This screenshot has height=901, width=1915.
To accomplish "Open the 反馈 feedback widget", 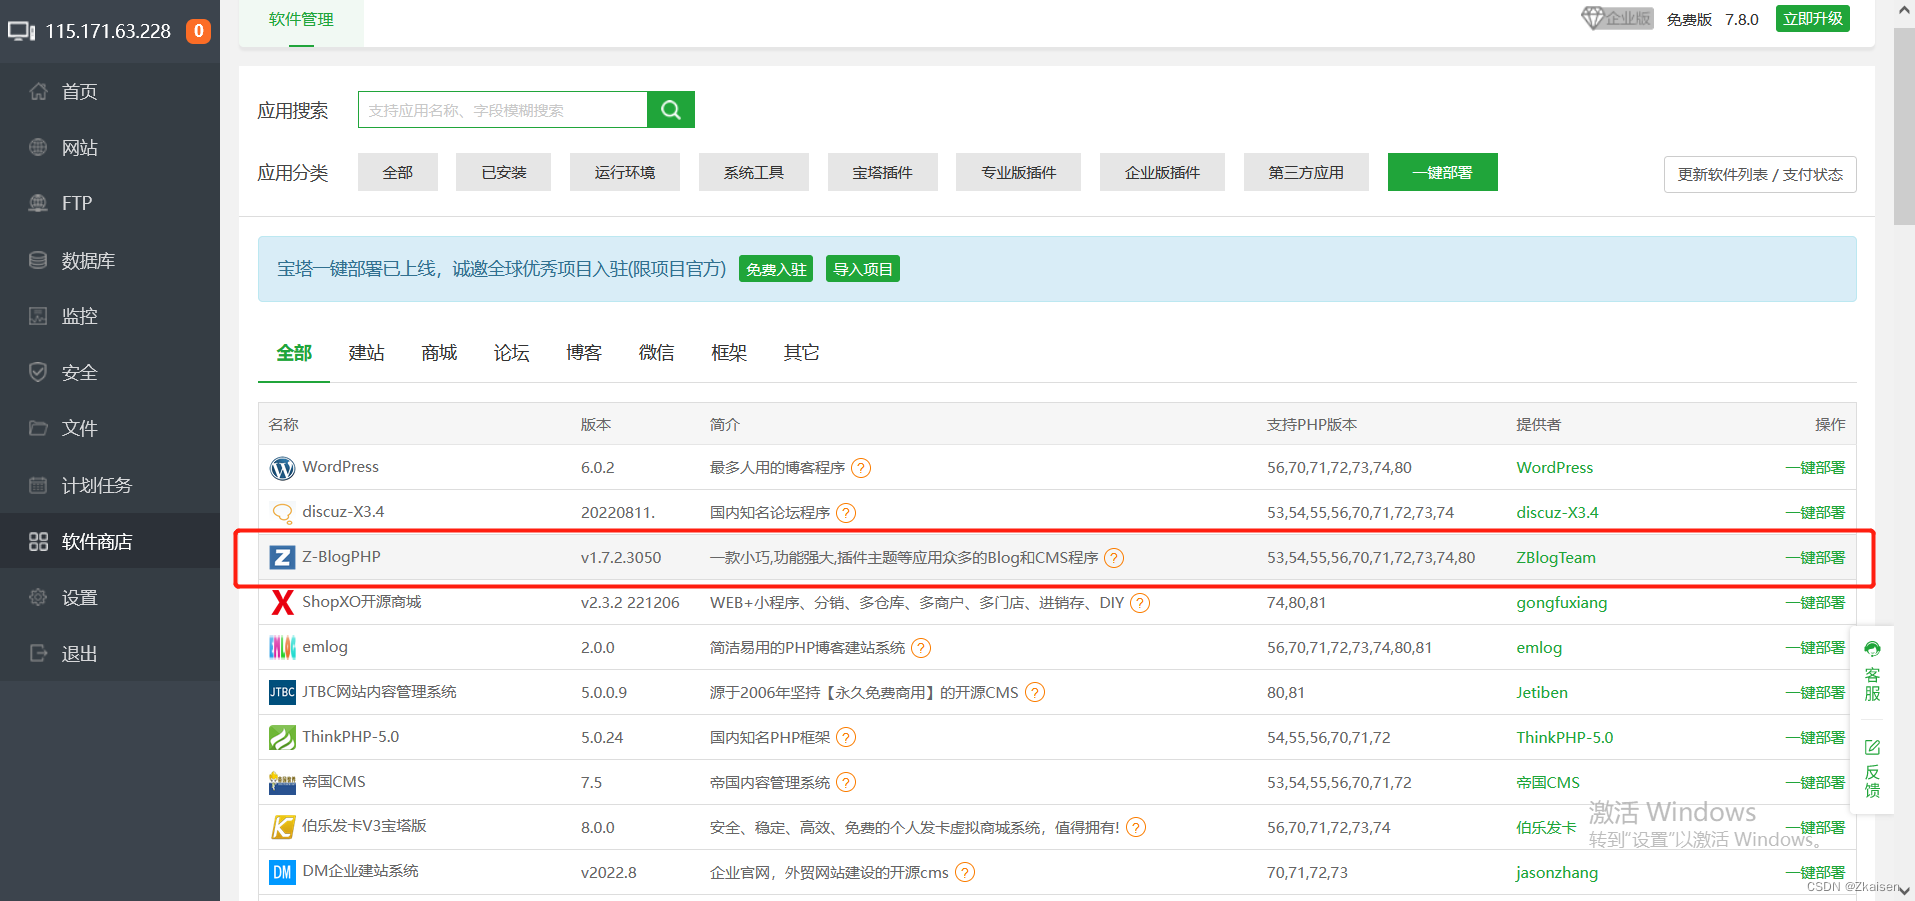I will click(x=1872, y=768).
